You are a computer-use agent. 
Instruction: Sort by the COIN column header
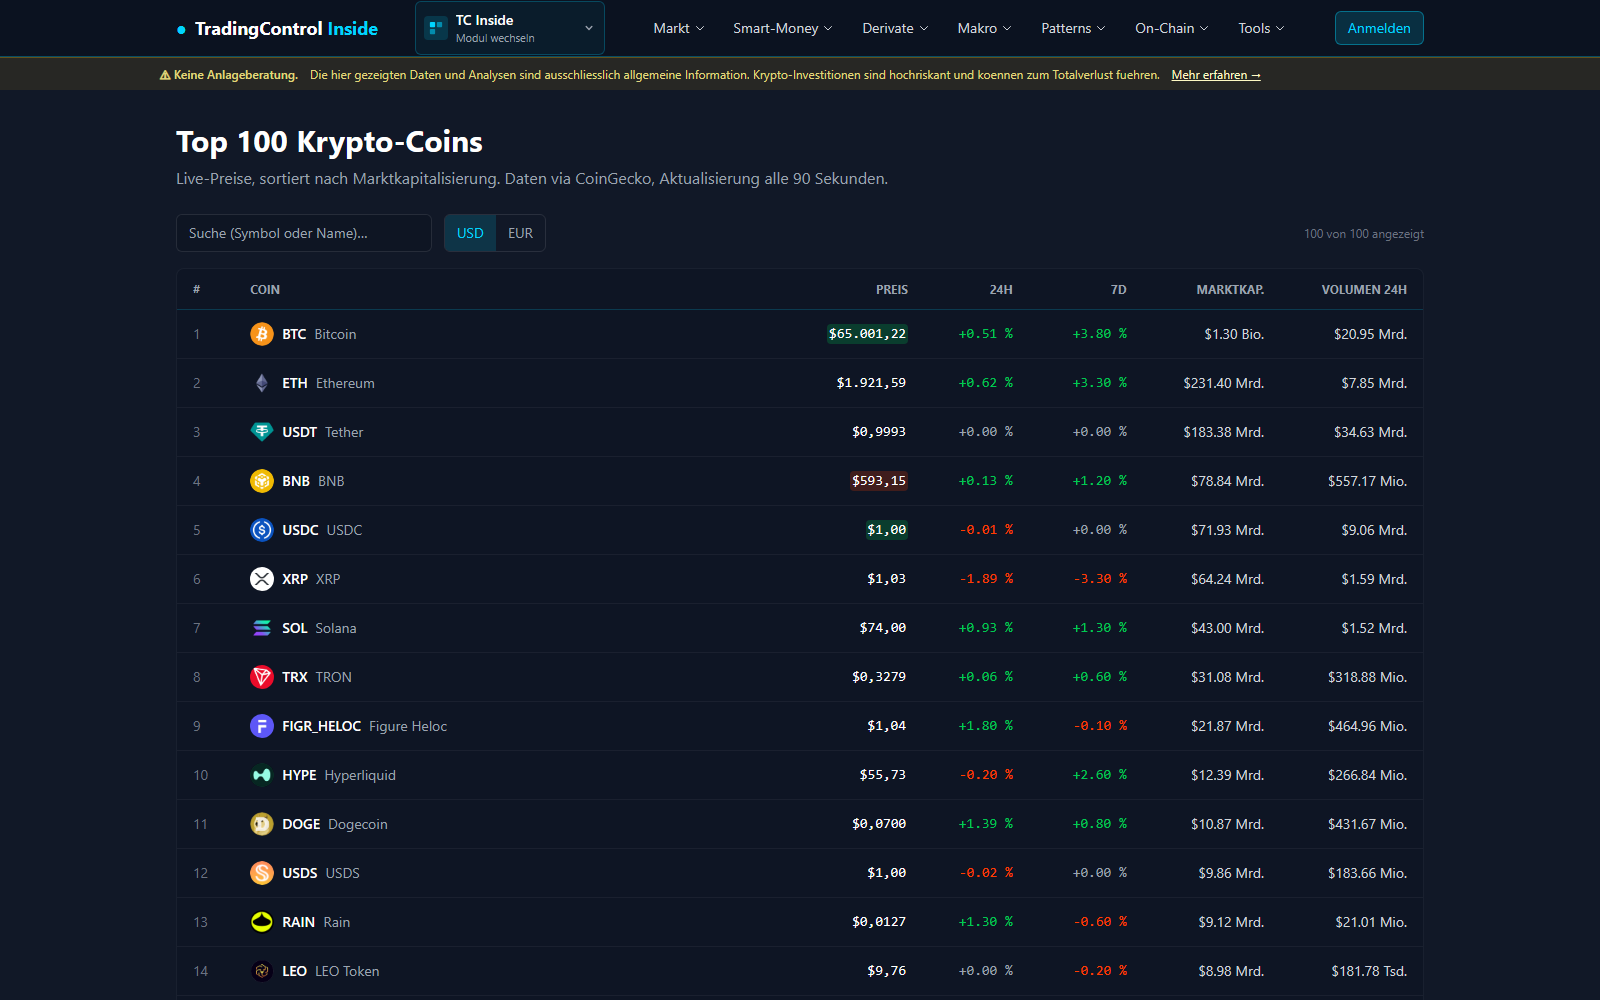coord(265,290)
